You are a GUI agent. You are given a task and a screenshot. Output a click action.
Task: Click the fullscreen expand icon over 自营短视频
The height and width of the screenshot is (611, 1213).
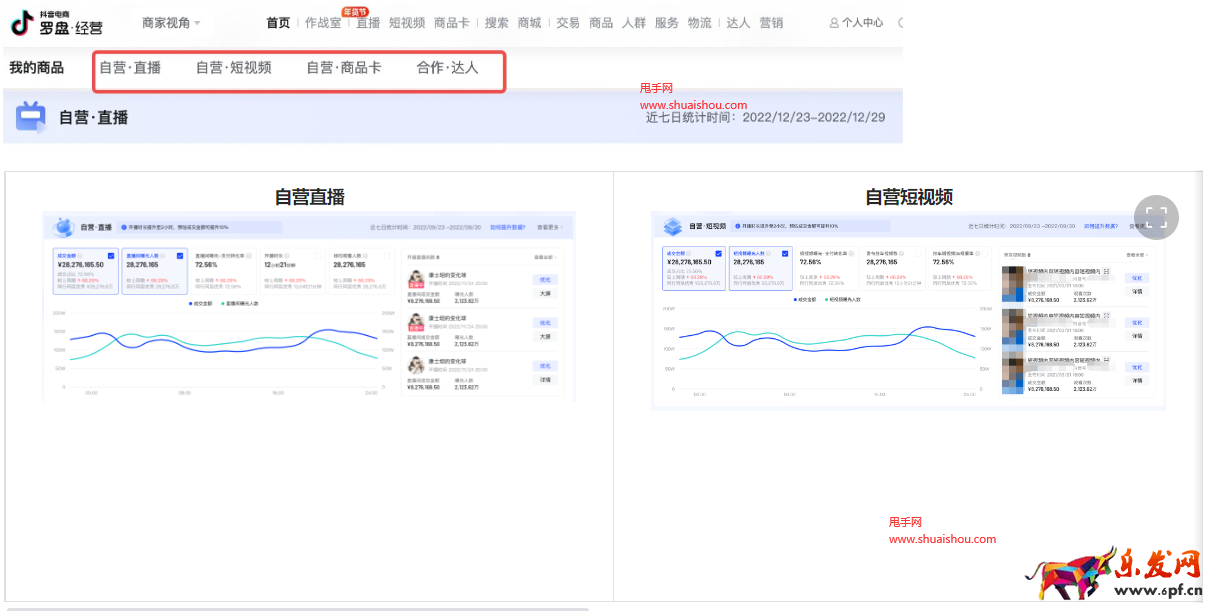[1156, 217]
